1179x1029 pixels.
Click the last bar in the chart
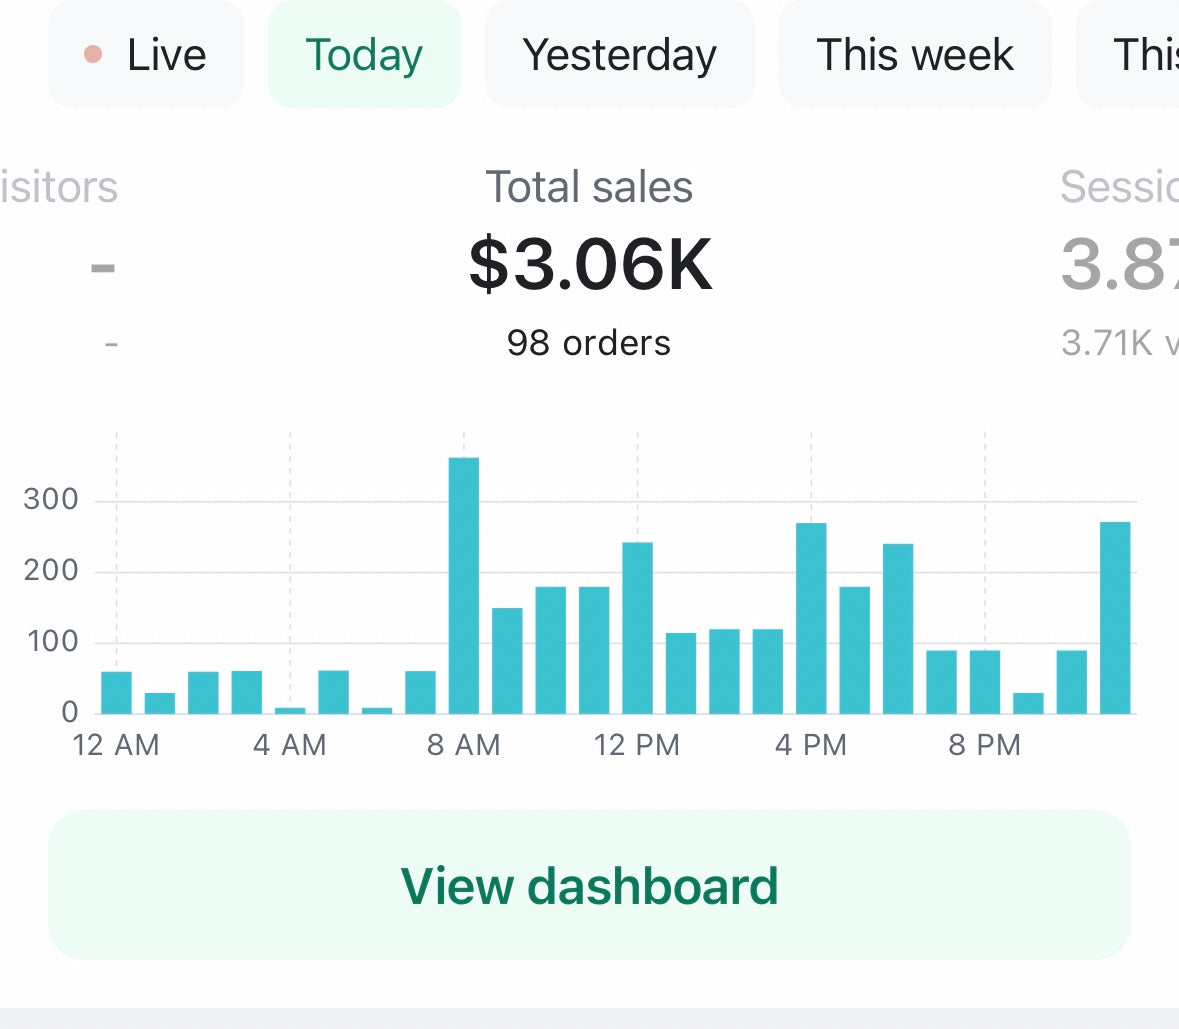(x=1115, y=618)
